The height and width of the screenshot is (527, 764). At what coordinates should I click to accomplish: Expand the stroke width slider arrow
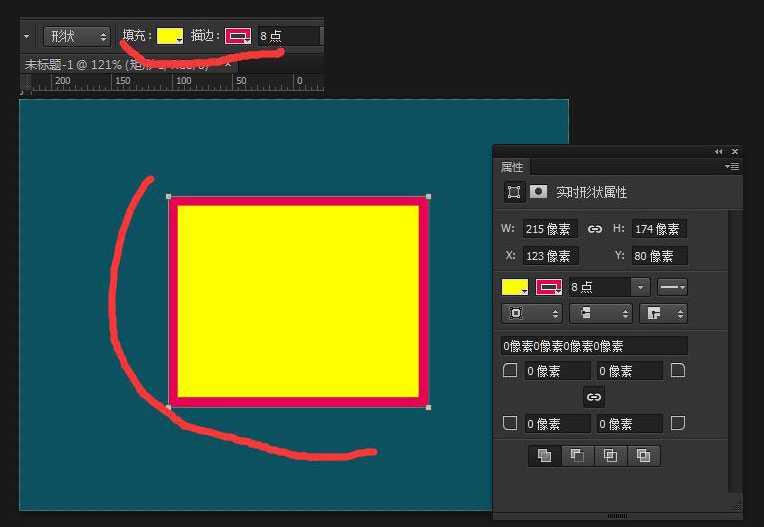(x=640, y=287)
